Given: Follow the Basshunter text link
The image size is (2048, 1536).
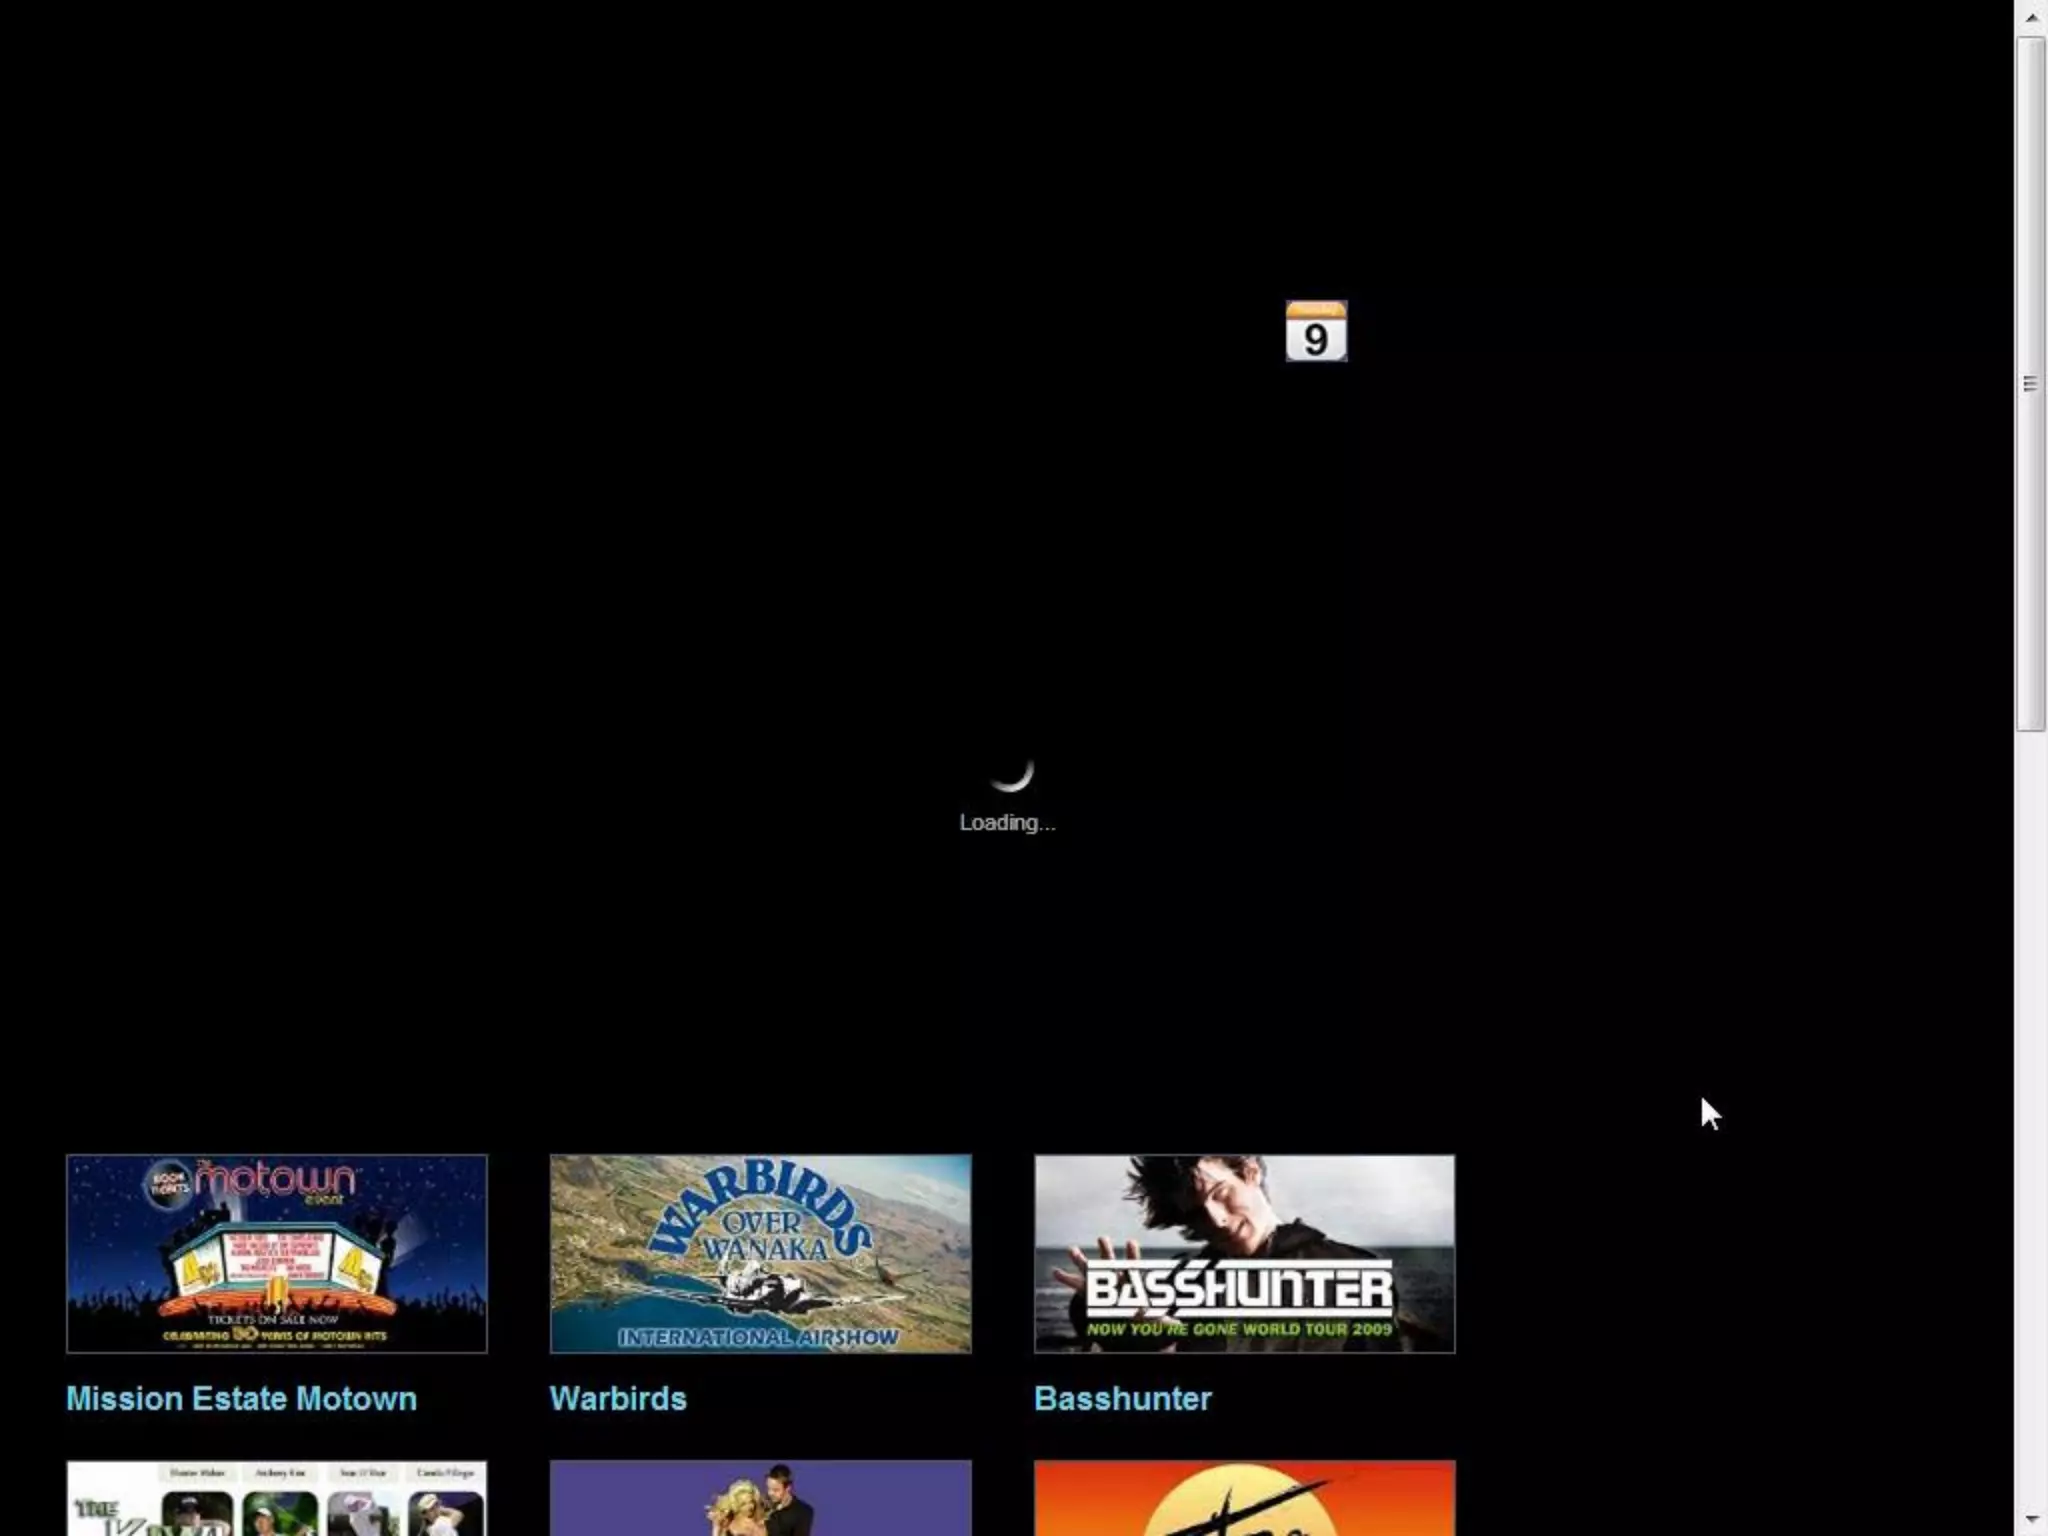Looking at the screenshot, I should coord(1122,1398).
